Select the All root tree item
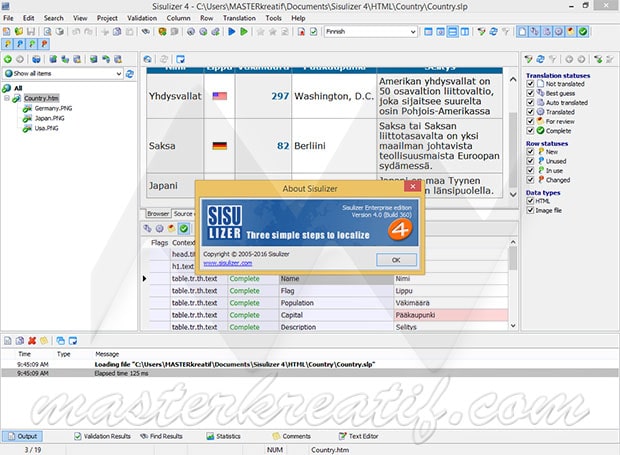 (18, 88)
